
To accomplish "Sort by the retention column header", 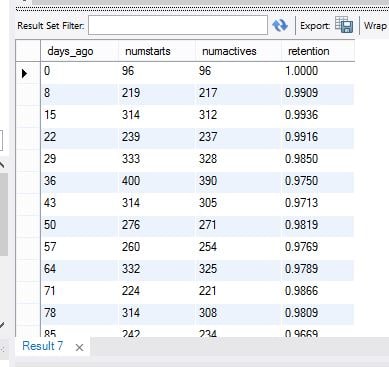I will pyautogui.click(x=318, y=51).
